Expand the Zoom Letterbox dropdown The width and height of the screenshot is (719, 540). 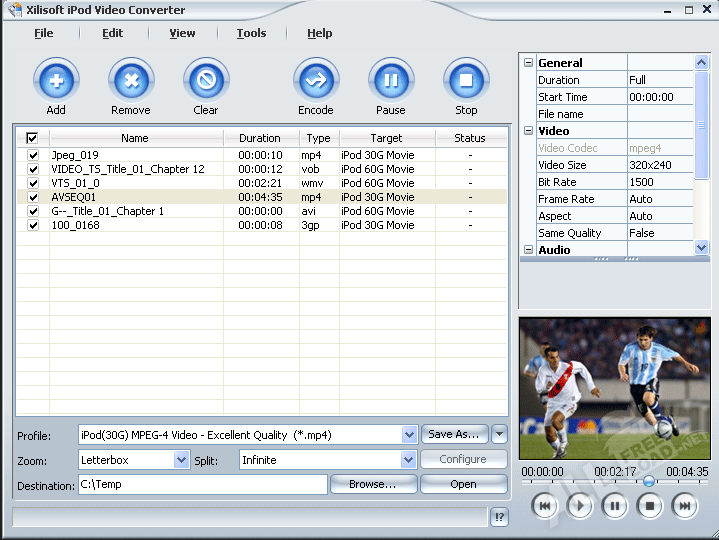(x=181, y=460)
